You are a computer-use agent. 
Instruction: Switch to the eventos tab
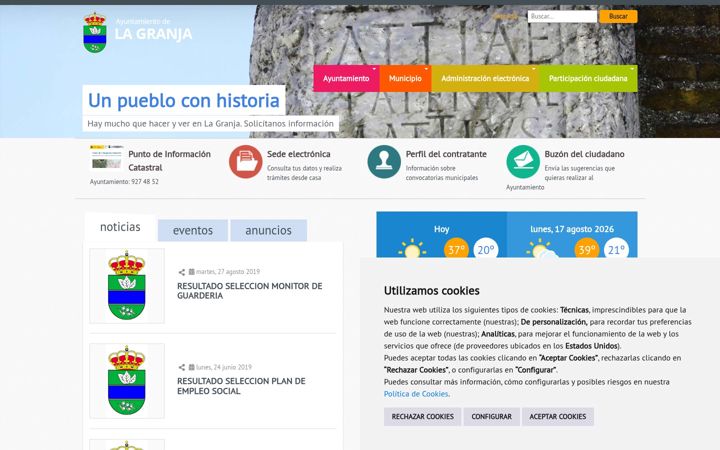pyautogui.click(x=193, y=231)
